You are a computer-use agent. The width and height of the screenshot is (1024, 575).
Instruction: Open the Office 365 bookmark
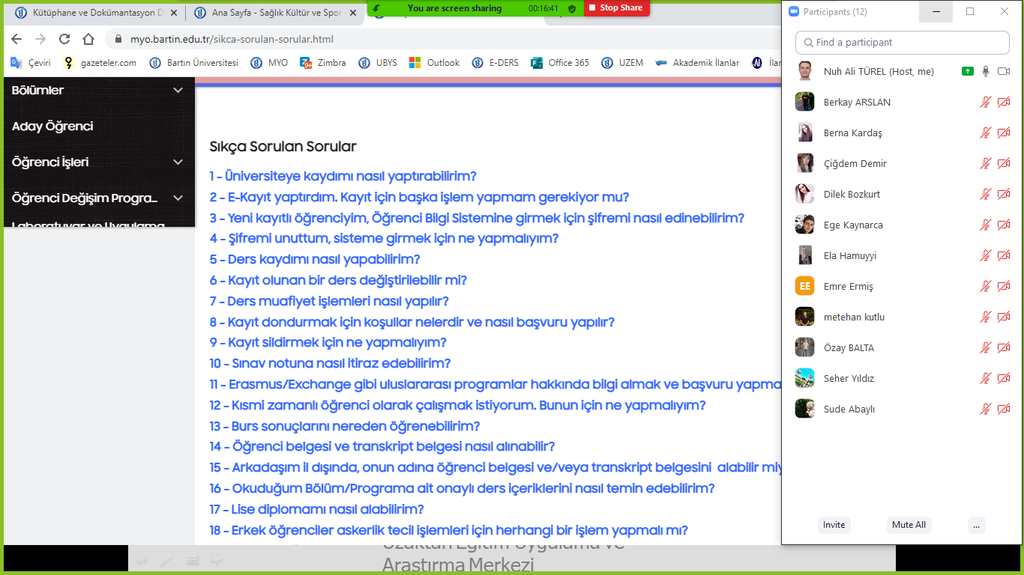pyautogui.click(x=560, y=63)
